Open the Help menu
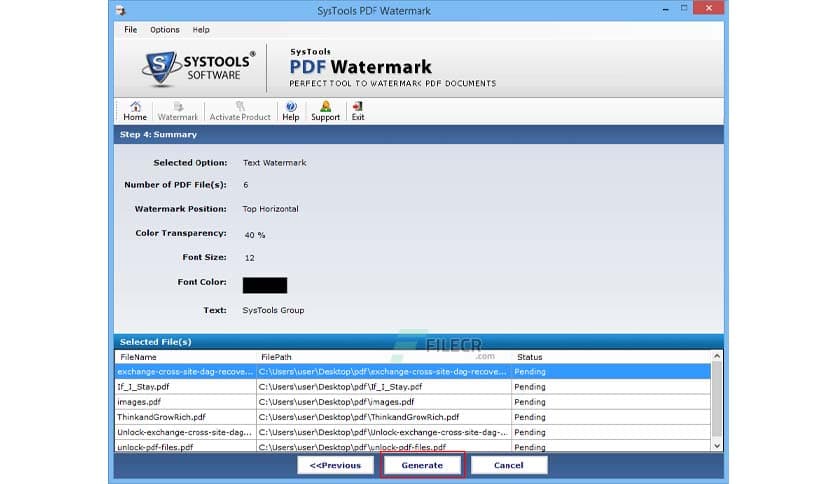836x484 pixels. 201,30
